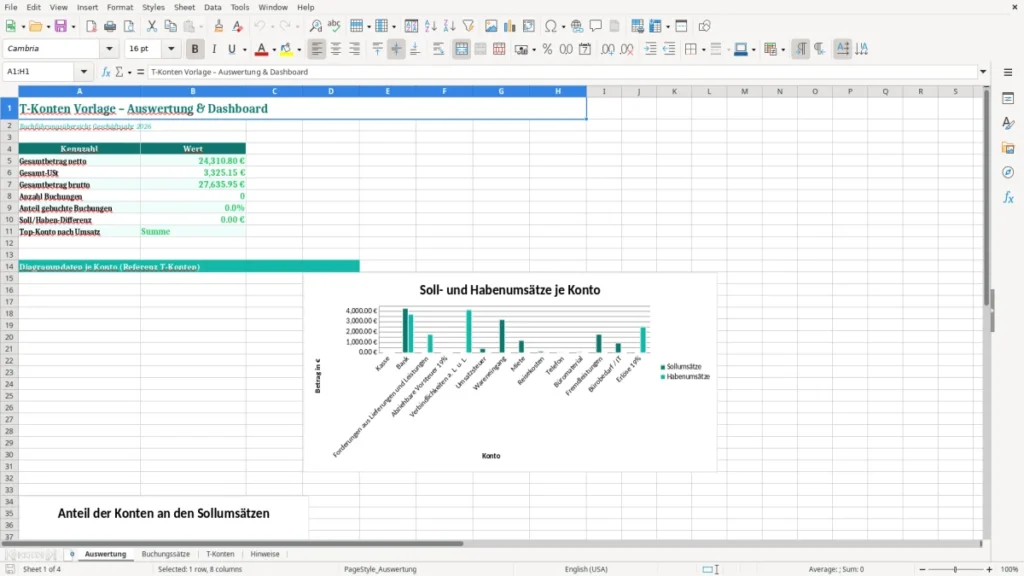Toggle Underline formatting

tap(231, 49)
